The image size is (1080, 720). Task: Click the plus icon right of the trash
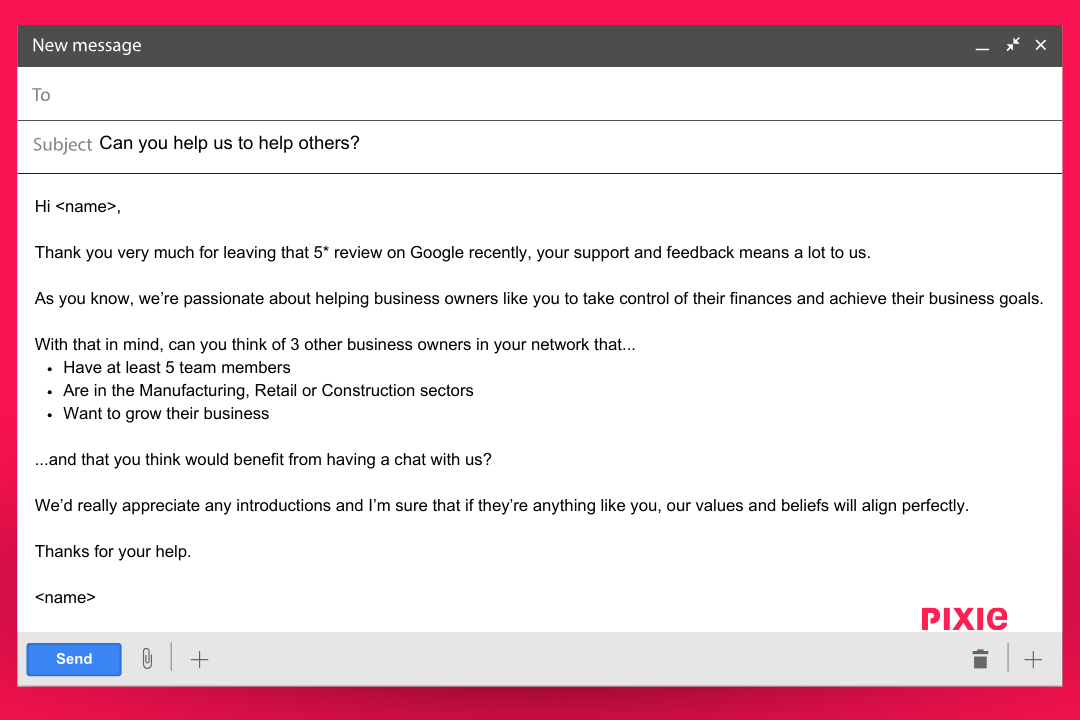[1033, 659]
